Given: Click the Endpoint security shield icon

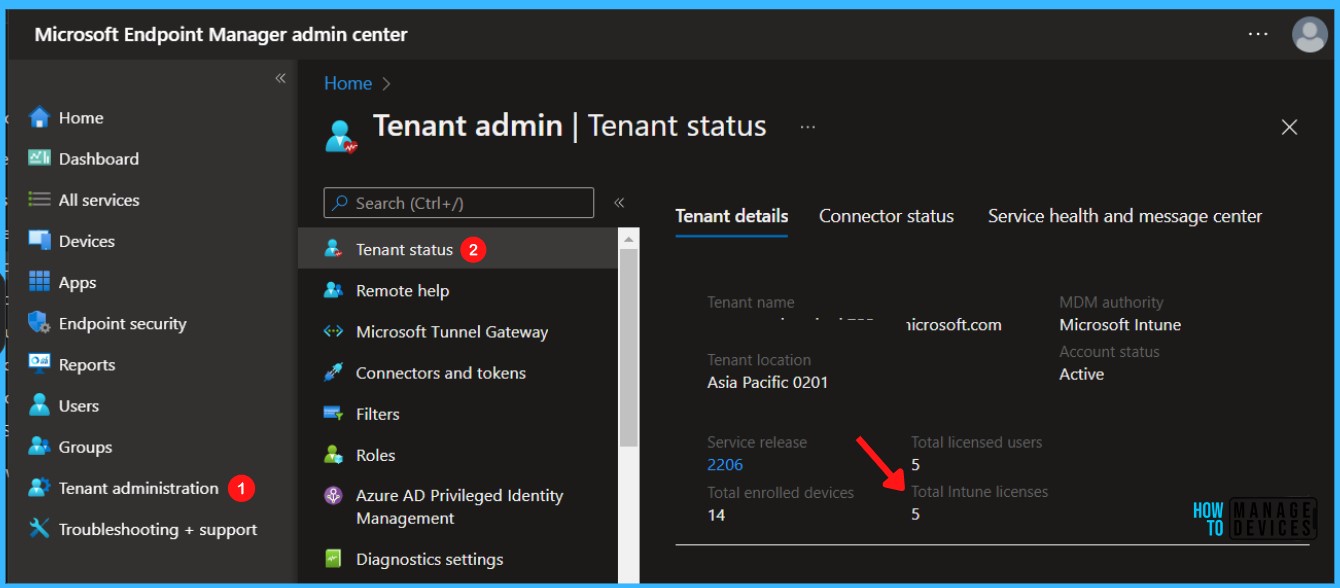Looking at the screenshot, I should click(39, 323).
